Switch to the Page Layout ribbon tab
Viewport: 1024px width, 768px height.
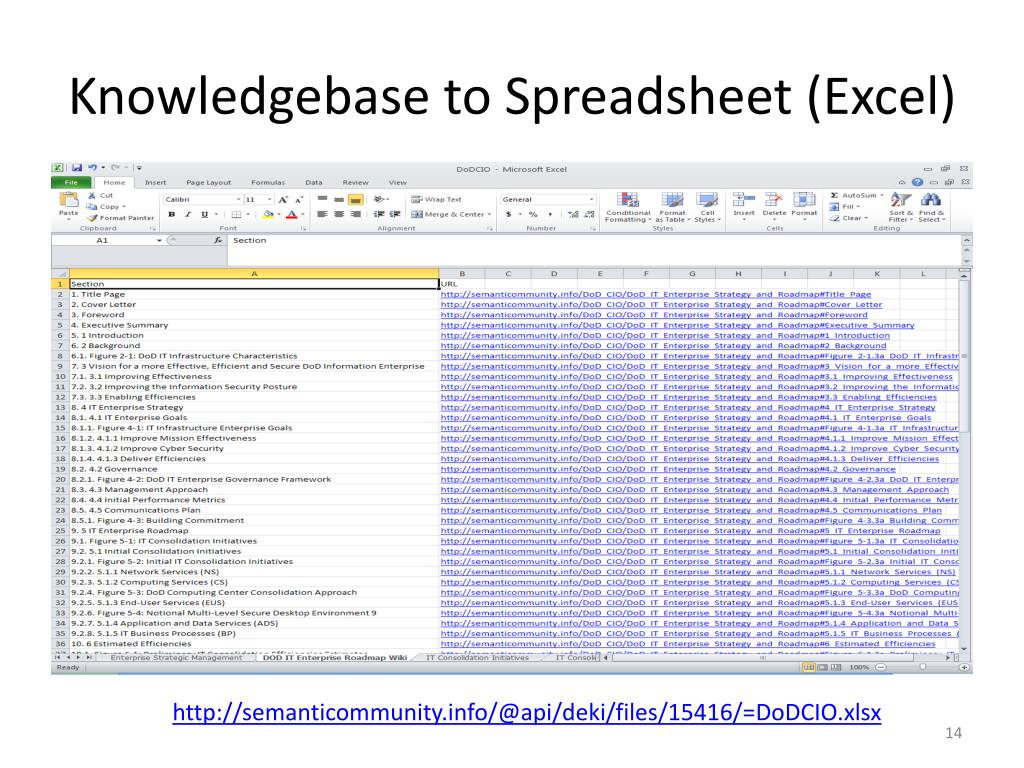point(208,183)
